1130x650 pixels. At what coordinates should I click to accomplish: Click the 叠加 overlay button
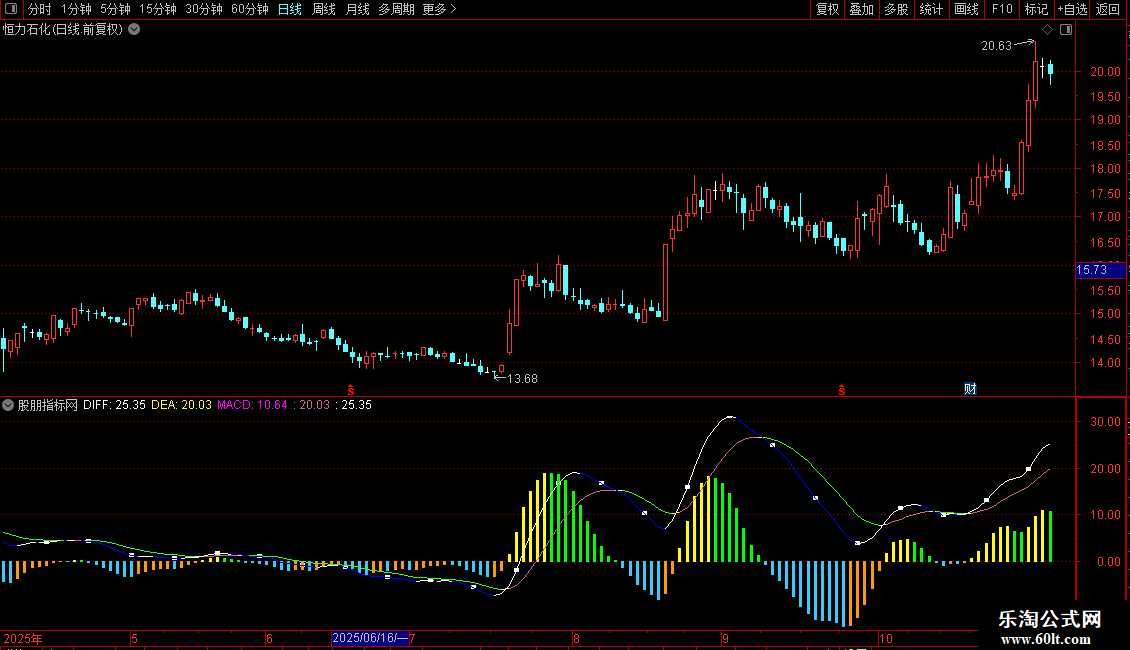click(x=861, y=9)
